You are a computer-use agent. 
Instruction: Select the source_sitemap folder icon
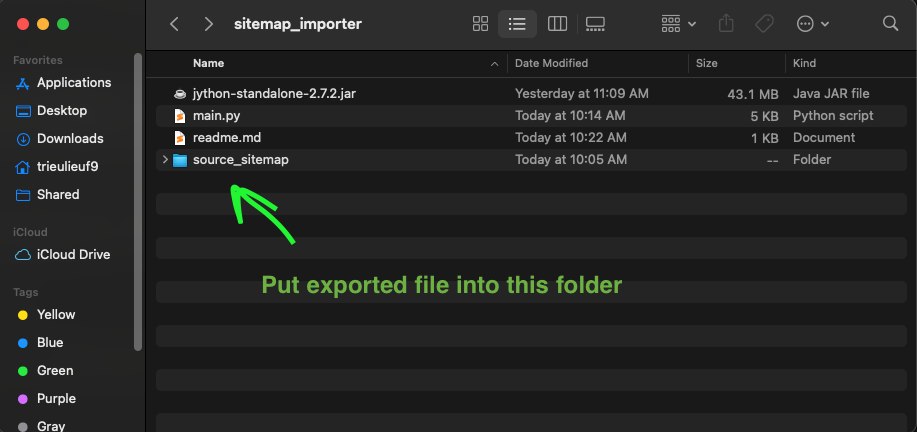180,160
